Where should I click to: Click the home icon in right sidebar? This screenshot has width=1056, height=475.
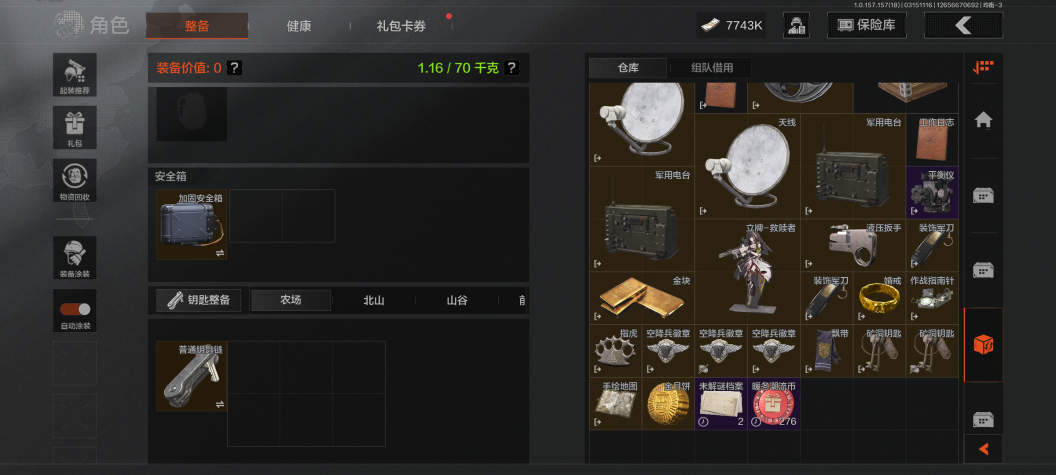[983, 121]
